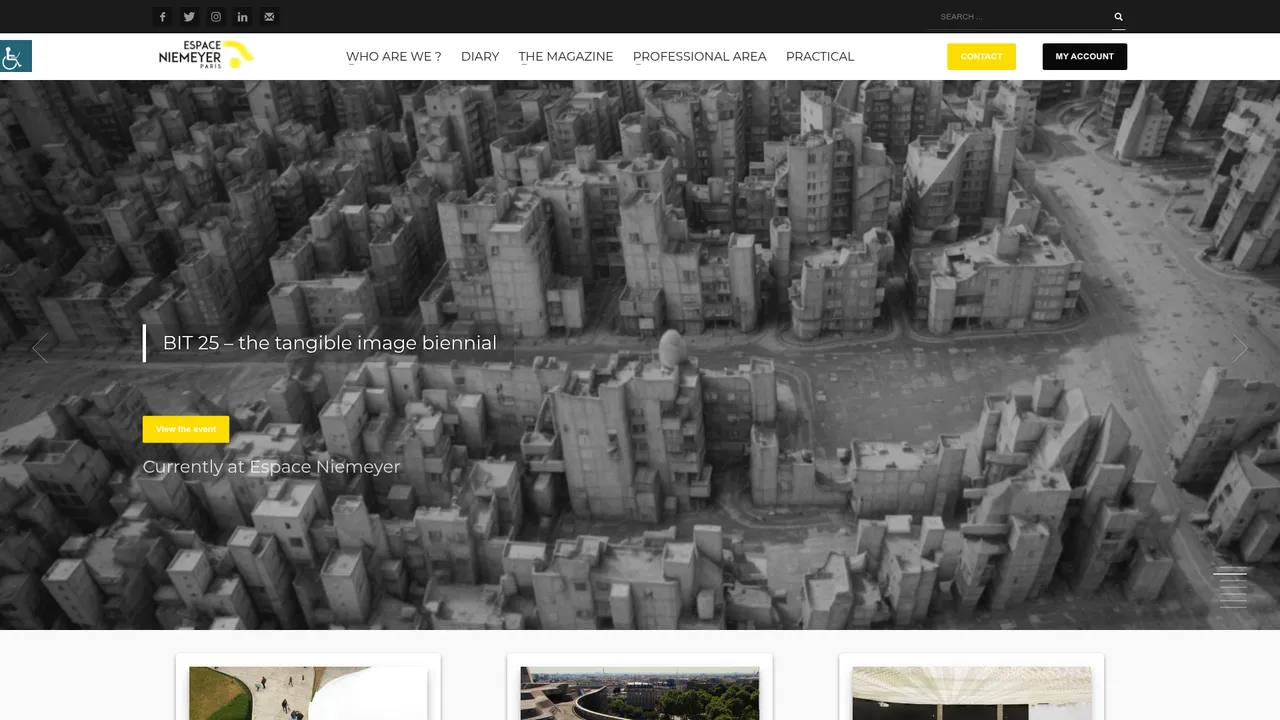Image resolution: width=1280 pixels, height=720 pixels.
Task: Select the PROFESSIONAL AREA menu
Action: (700, 57)
